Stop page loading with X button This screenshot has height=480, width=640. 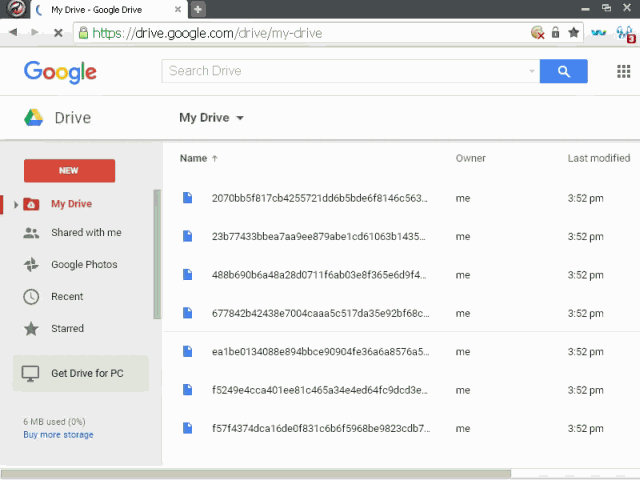click(58, 33)
